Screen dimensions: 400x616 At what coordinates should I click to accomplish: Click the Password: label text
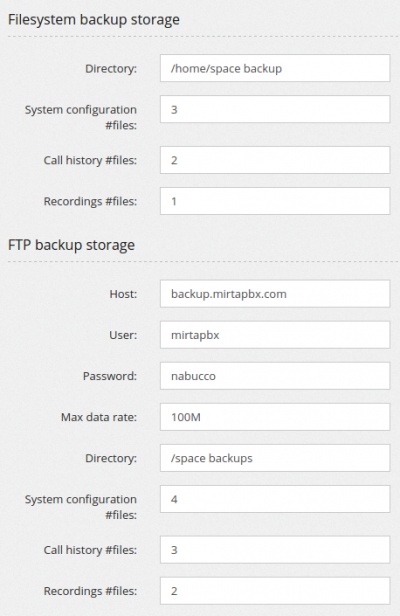click(x=110, y=376)
